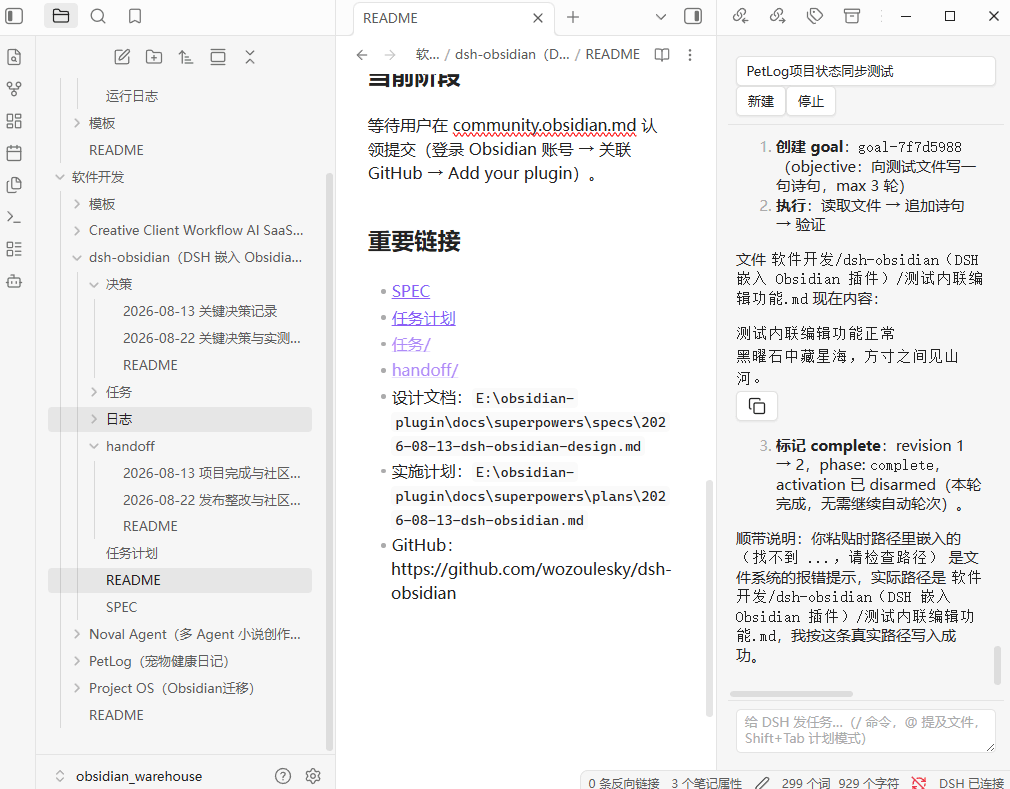
Task: Open the help icon near the vault name
Action: 283,776
